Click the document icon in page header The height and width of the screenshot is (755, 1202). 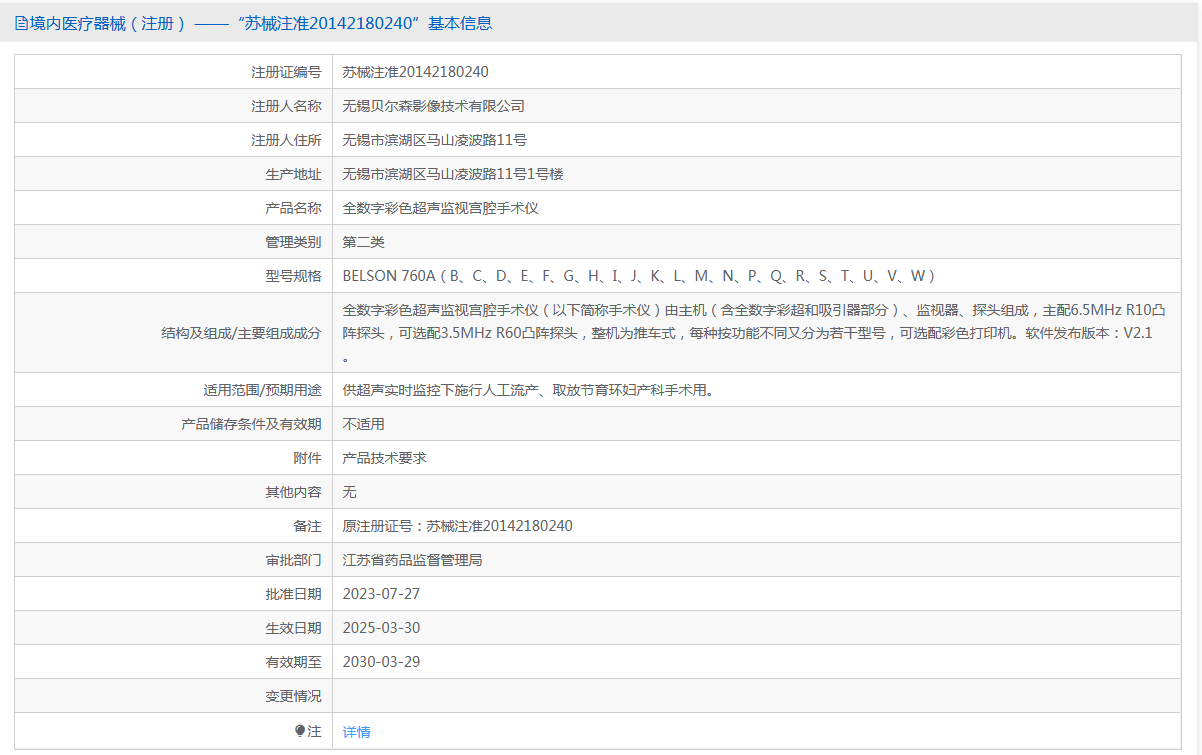pyautogui.click(x=21, y=23)
